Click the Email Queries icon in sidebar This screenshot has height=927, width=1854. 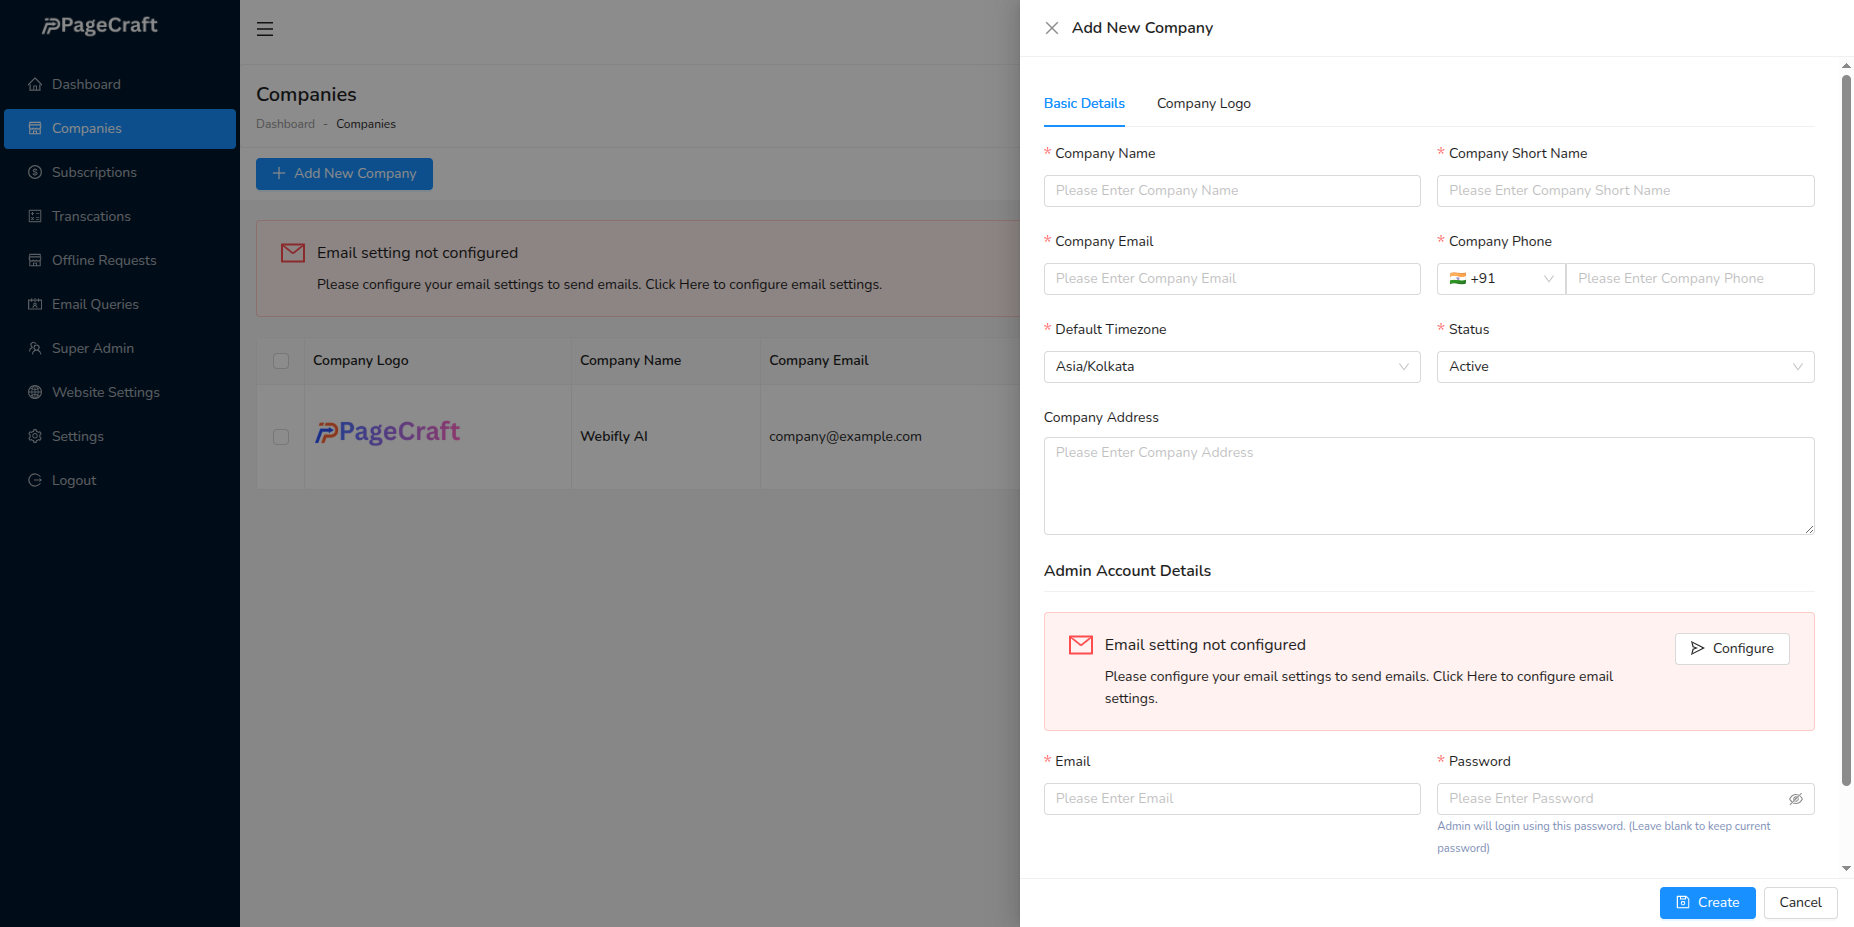click(35, 305)
